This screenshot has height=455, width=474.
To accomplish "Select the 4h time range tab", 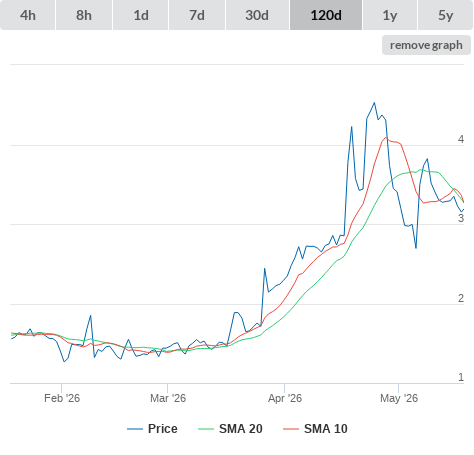I will 28,15.
